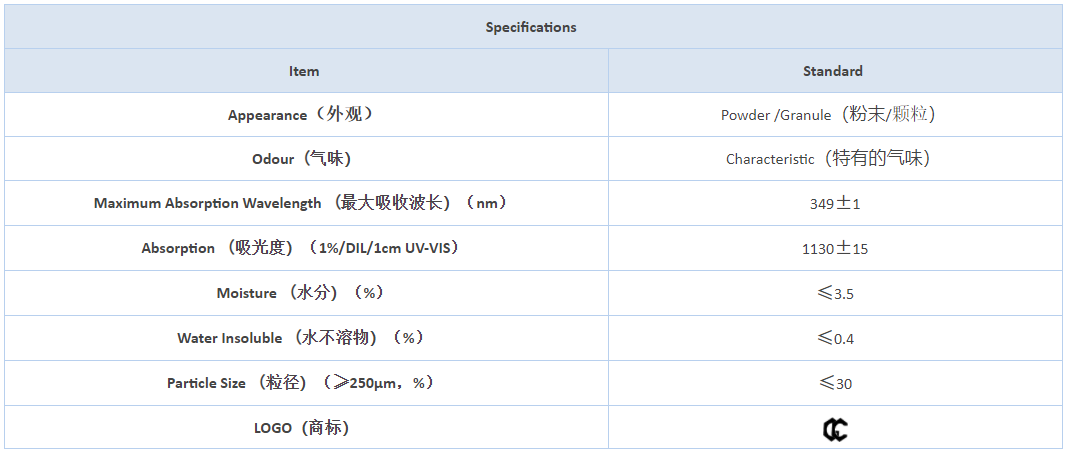The width and height of the screenshot is (1067, 453).
Task: Click the CC logo trademark icon
Action: pyautogui.click(x=835, y=430)
